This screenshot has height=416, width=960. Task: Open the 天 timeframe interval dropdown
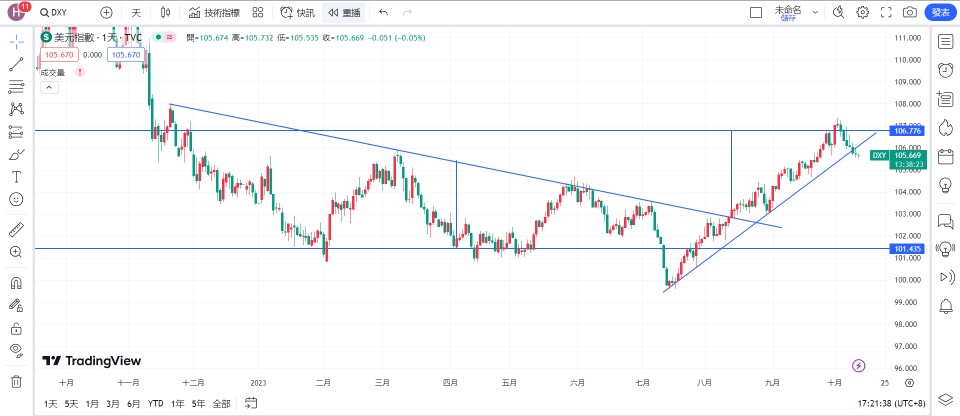pyautogui.click(x=136, y=12)
